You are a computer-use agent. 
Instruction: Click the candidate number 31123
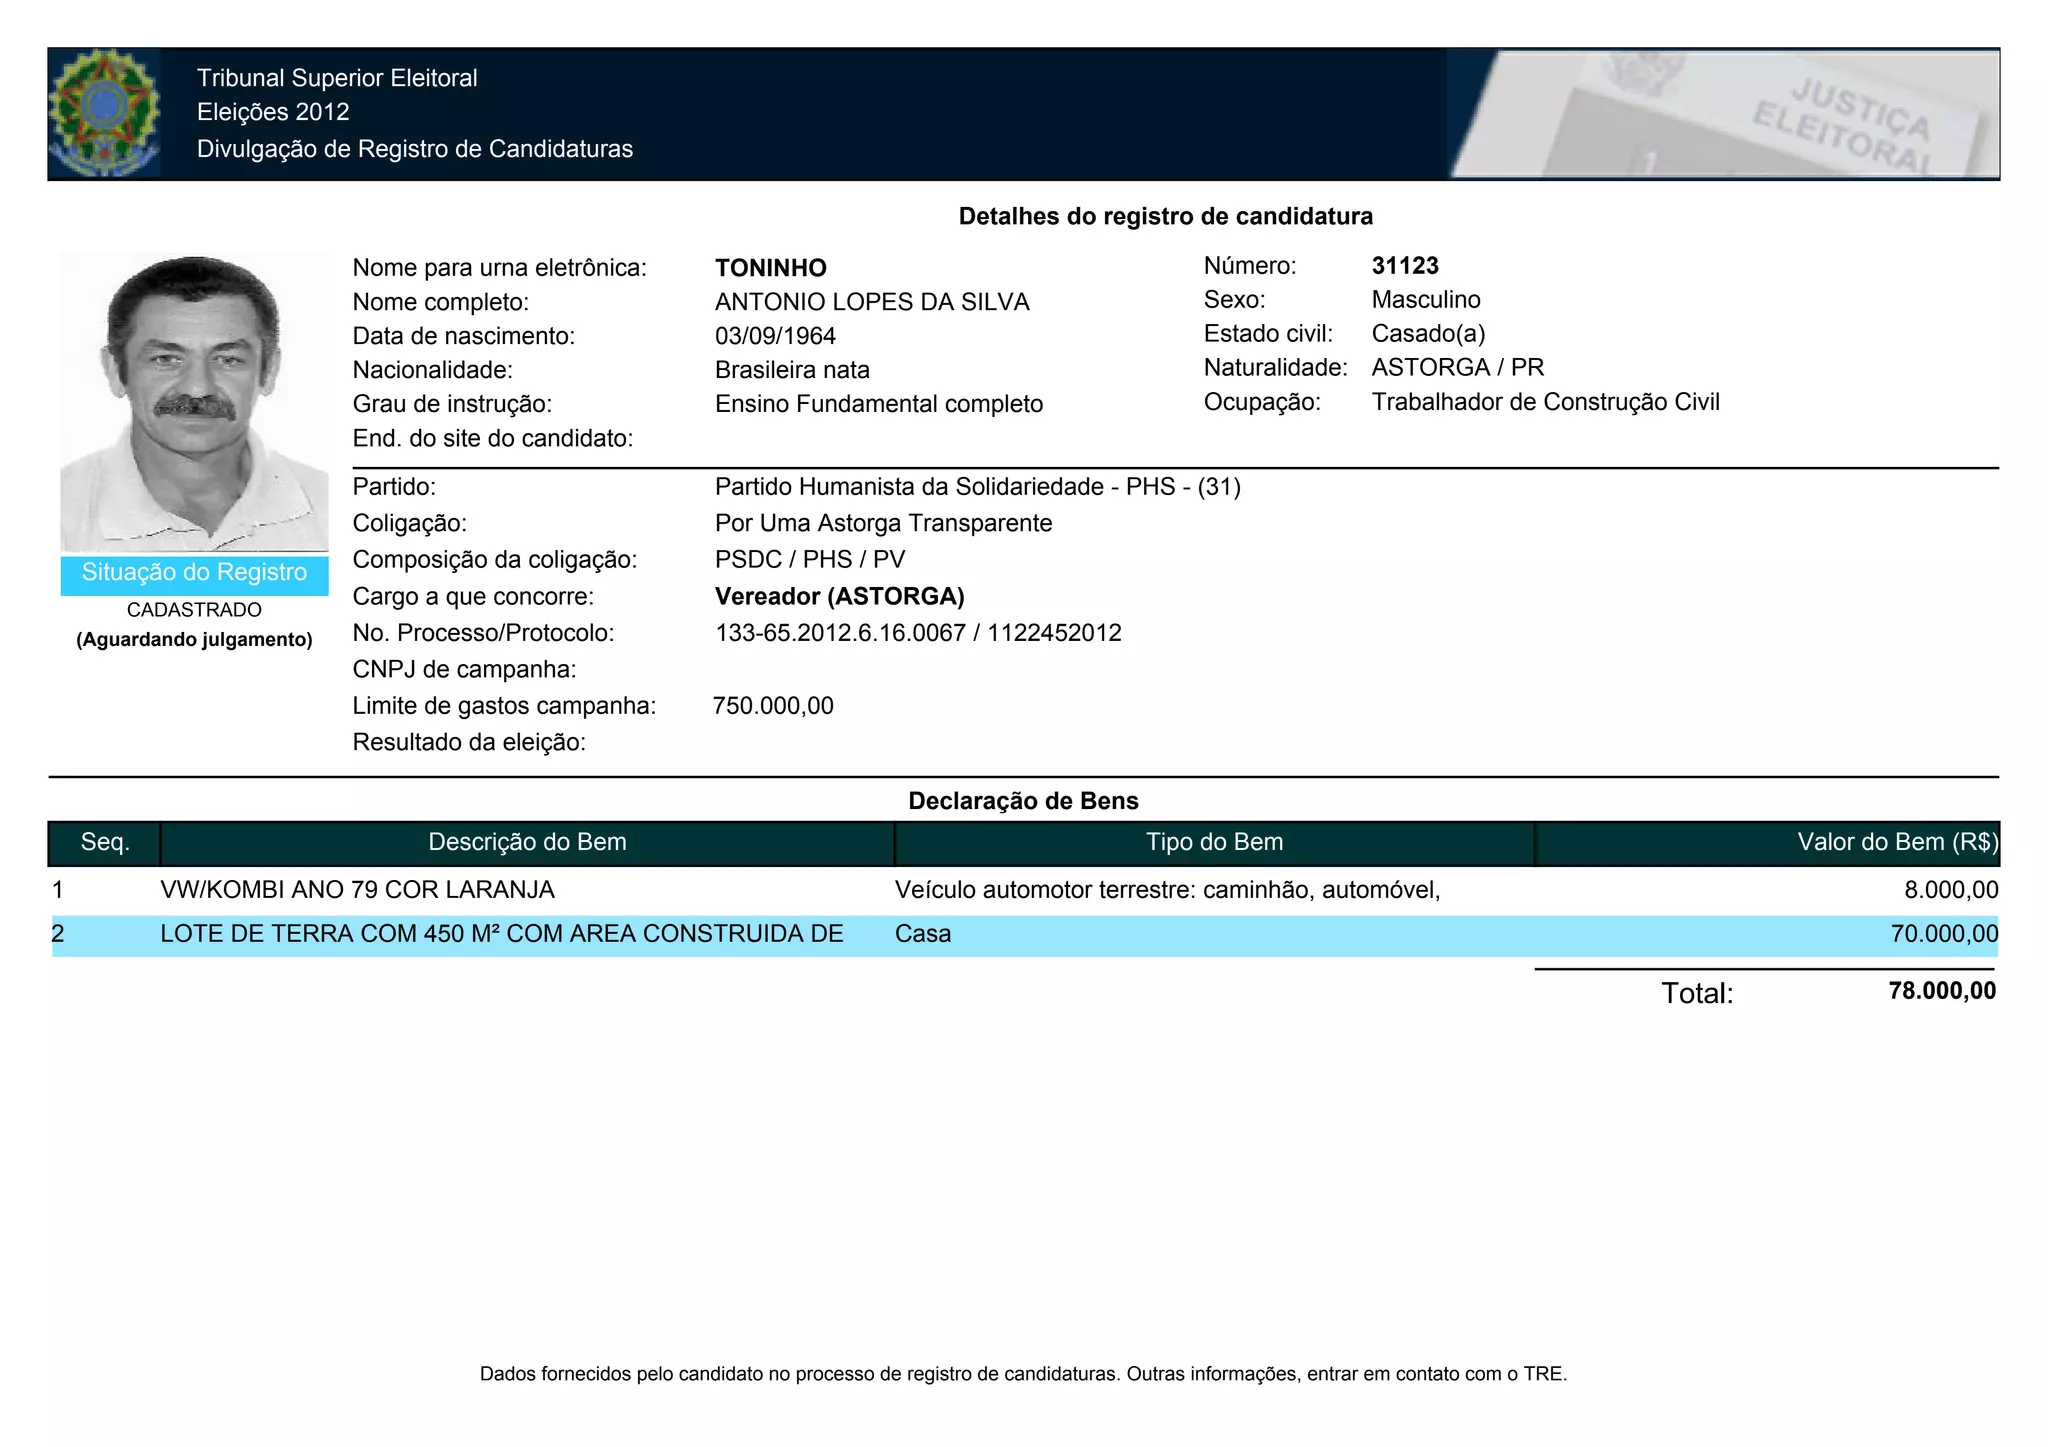[x=1405, y=266]
